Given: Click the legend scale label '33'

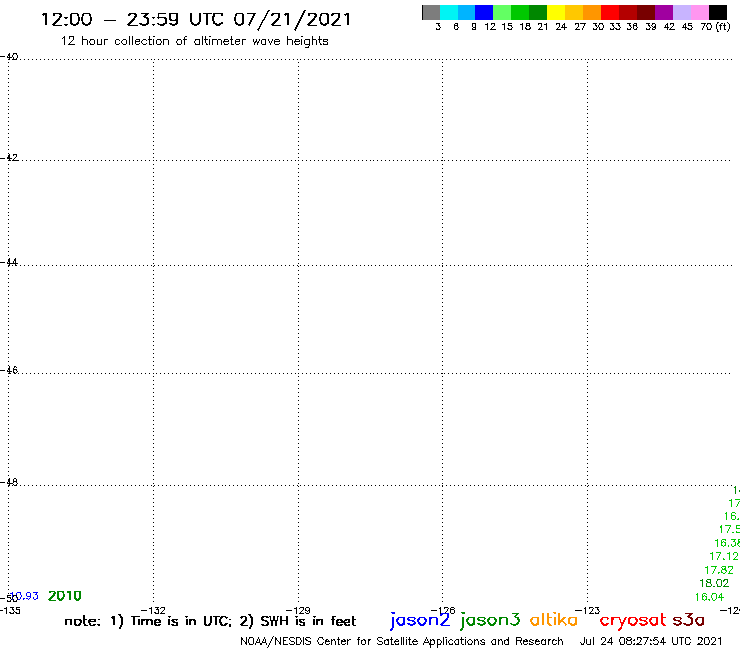Looking at the screenshot, I should coord(615,27).
